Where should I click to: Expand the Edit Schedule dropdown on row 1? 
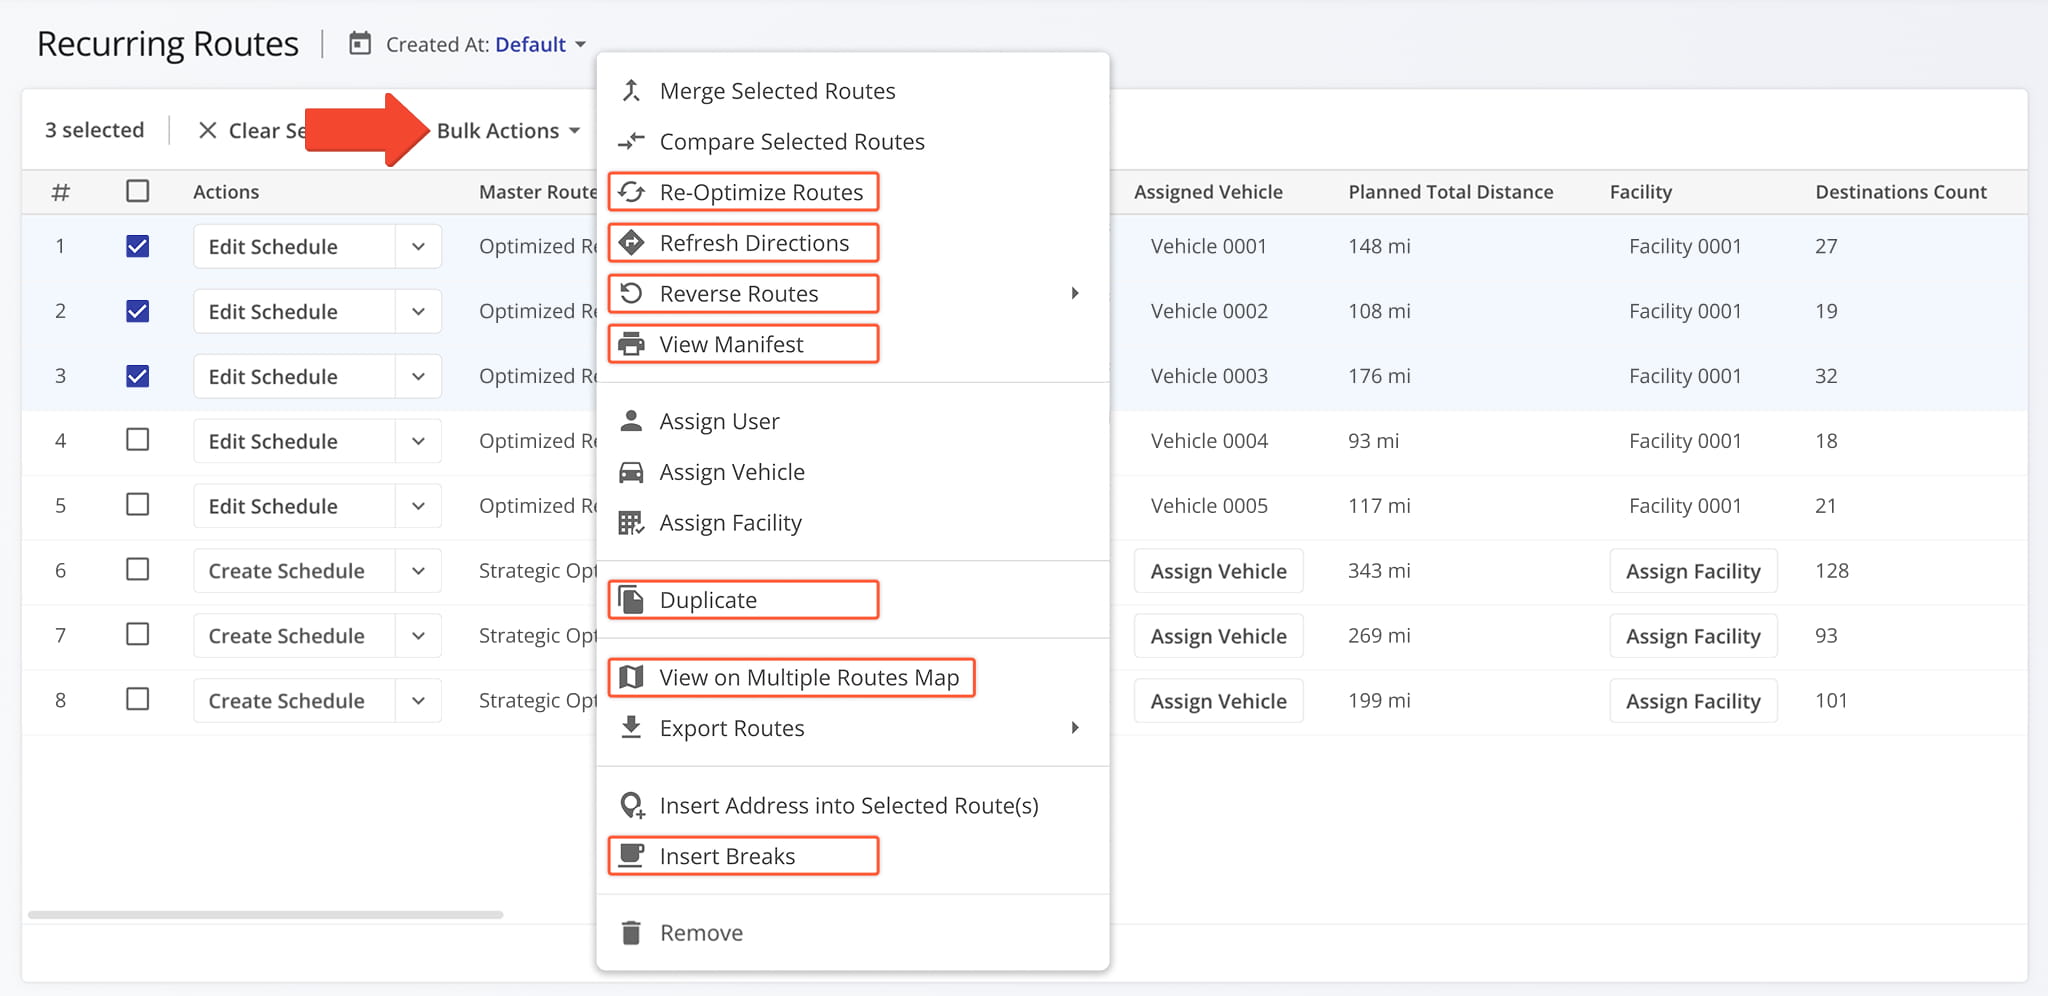click(419, 246)
